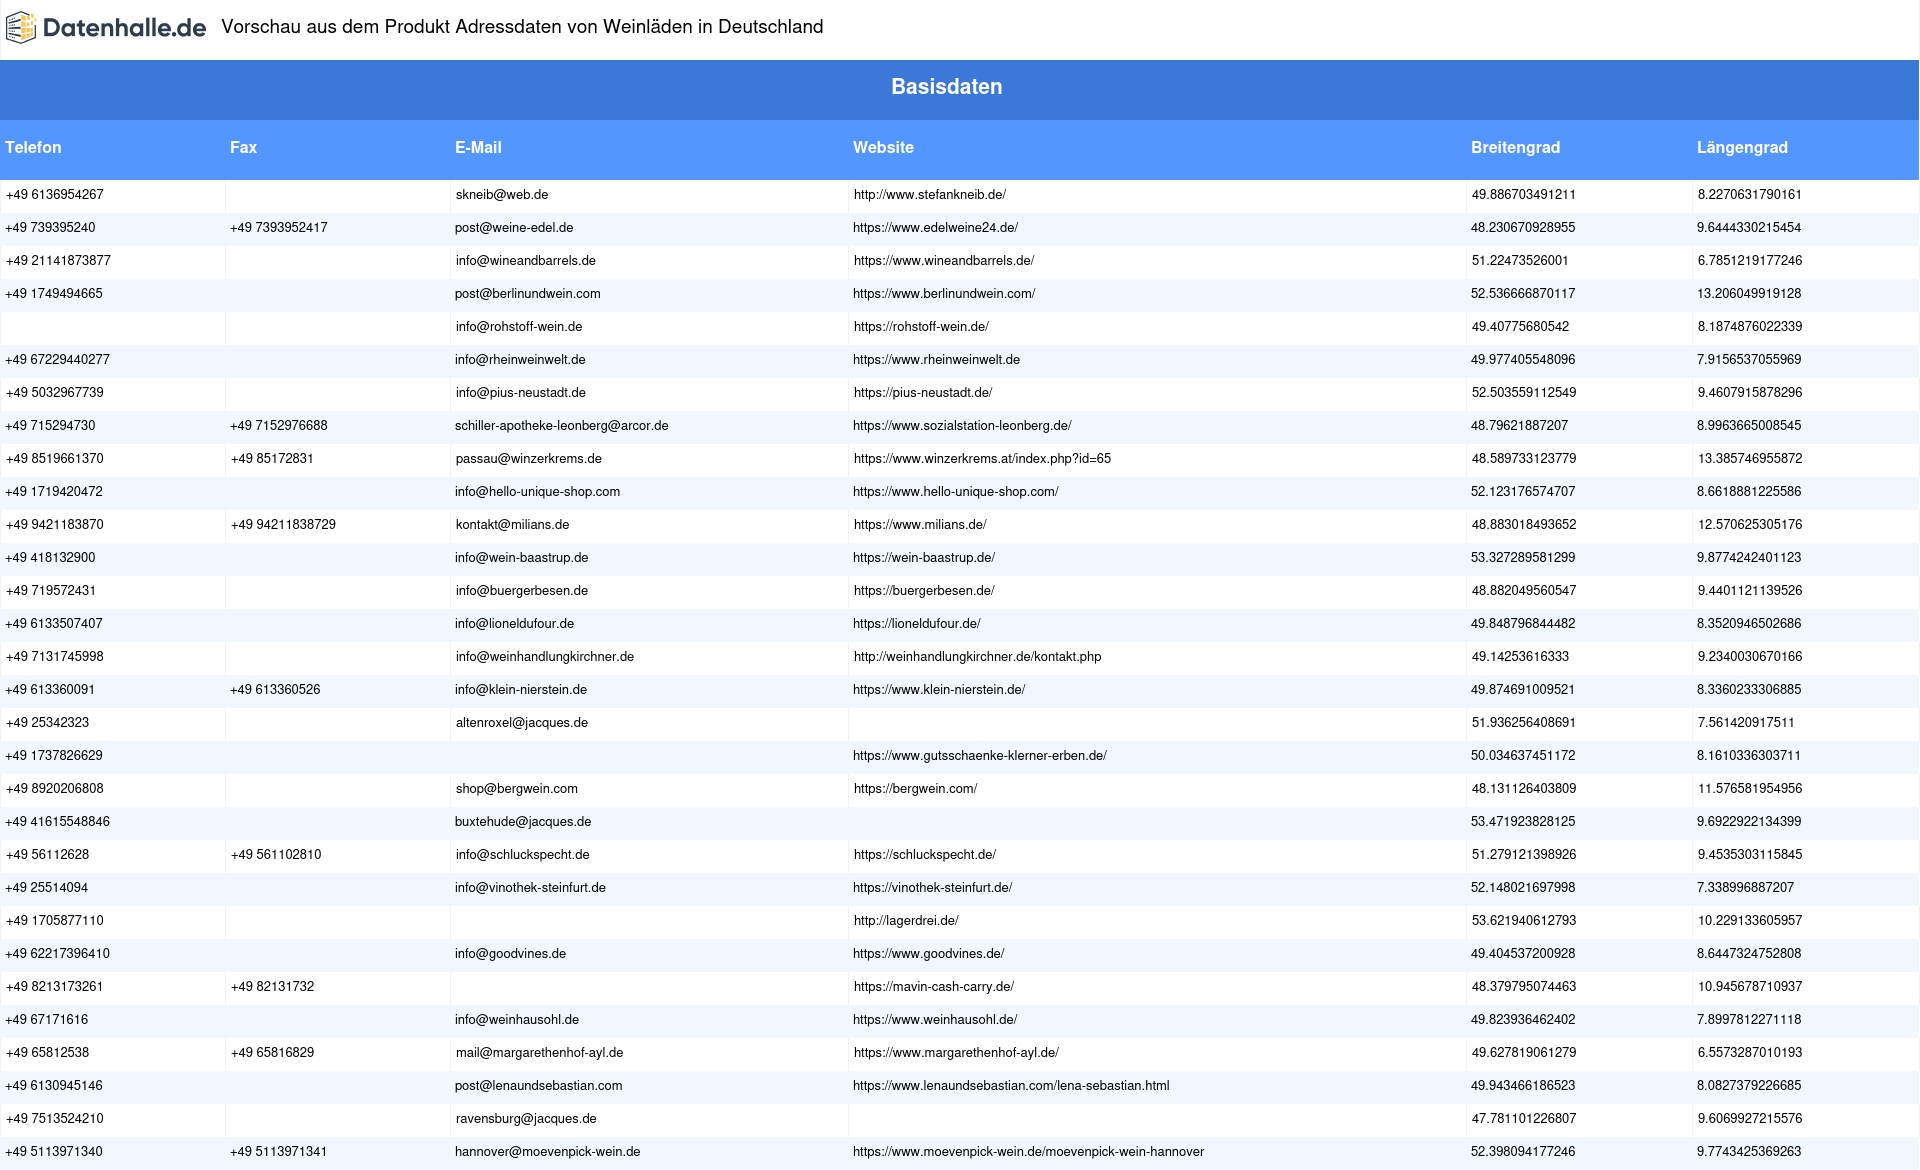Open http://lagerdrei.de/ link

pyautogui.click(x=906, y=921)
